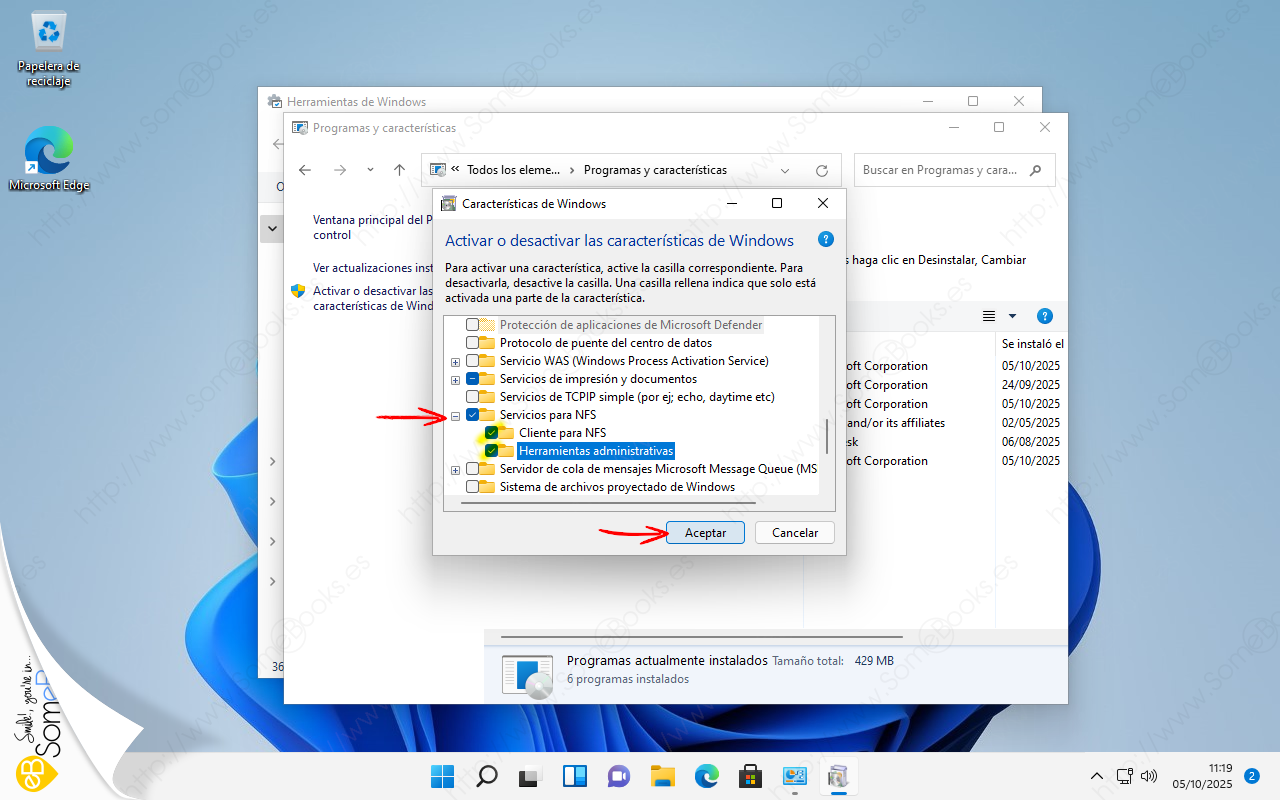
Task: Open Microsoft Edge from the taskbar
Action: pyautogui.click(x=706, y=777)
